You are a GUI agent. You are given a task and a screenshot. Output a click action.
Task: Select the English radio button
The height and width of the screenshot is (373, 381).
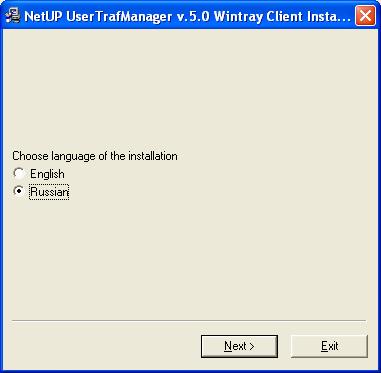pyautogui.click(x=18, y=174)
